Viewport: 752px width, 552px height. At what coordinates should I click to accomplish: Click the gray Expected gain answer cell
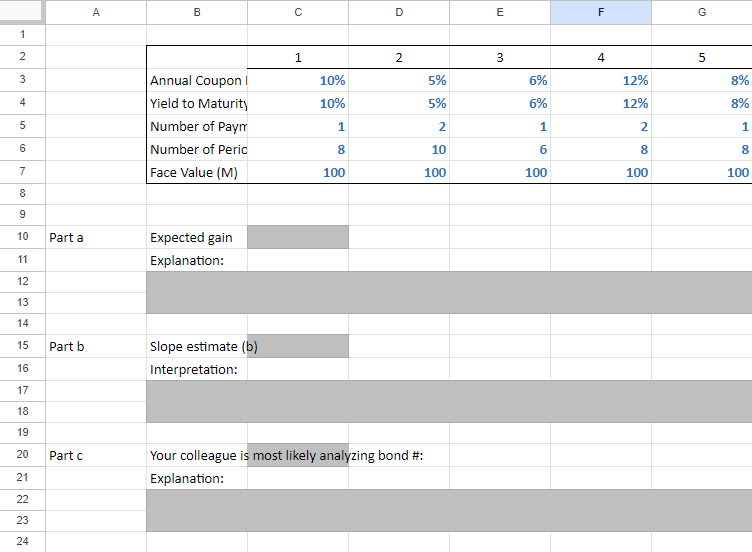pyautogui.click(x=298, y=237)
